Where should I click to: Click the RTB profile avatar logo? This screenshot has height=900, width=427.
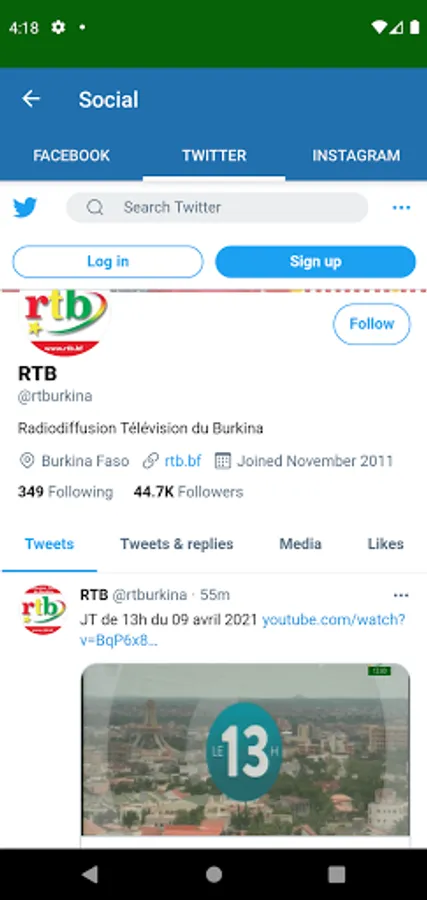64,323
